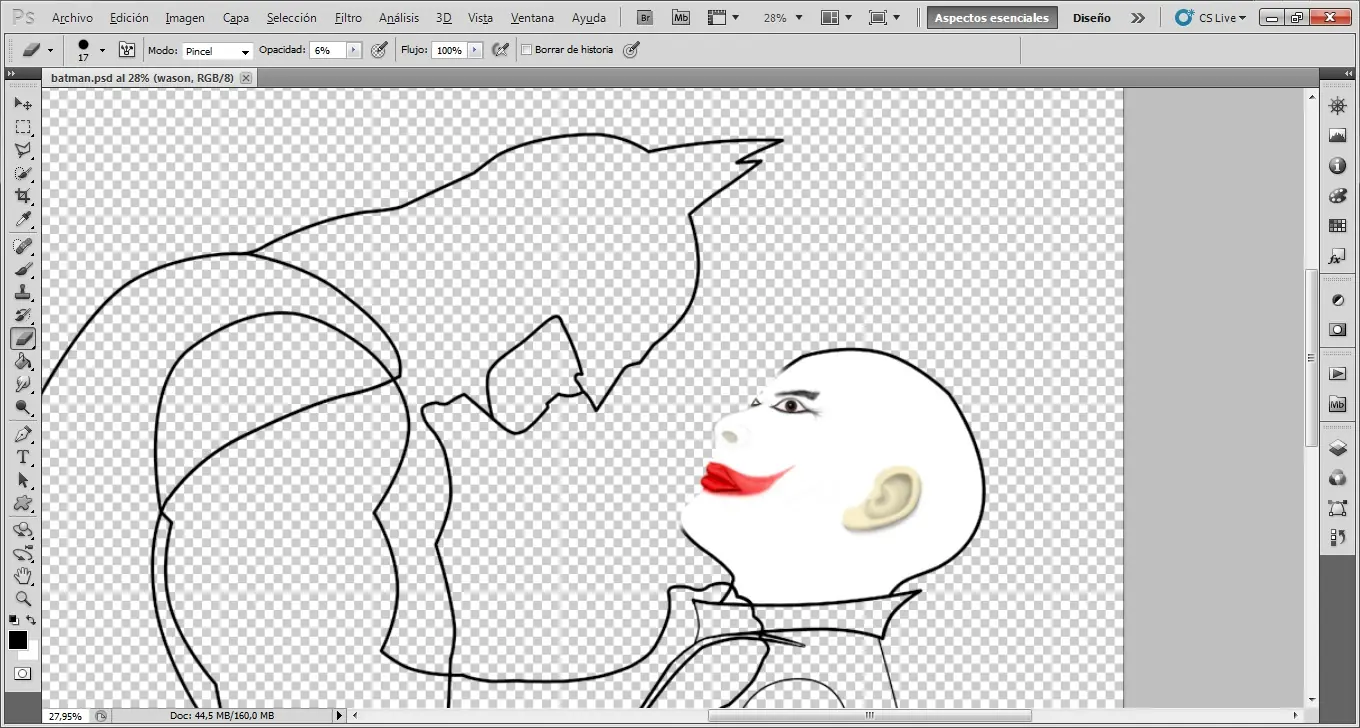Select the Zoom tool

[x=24, y=599]
